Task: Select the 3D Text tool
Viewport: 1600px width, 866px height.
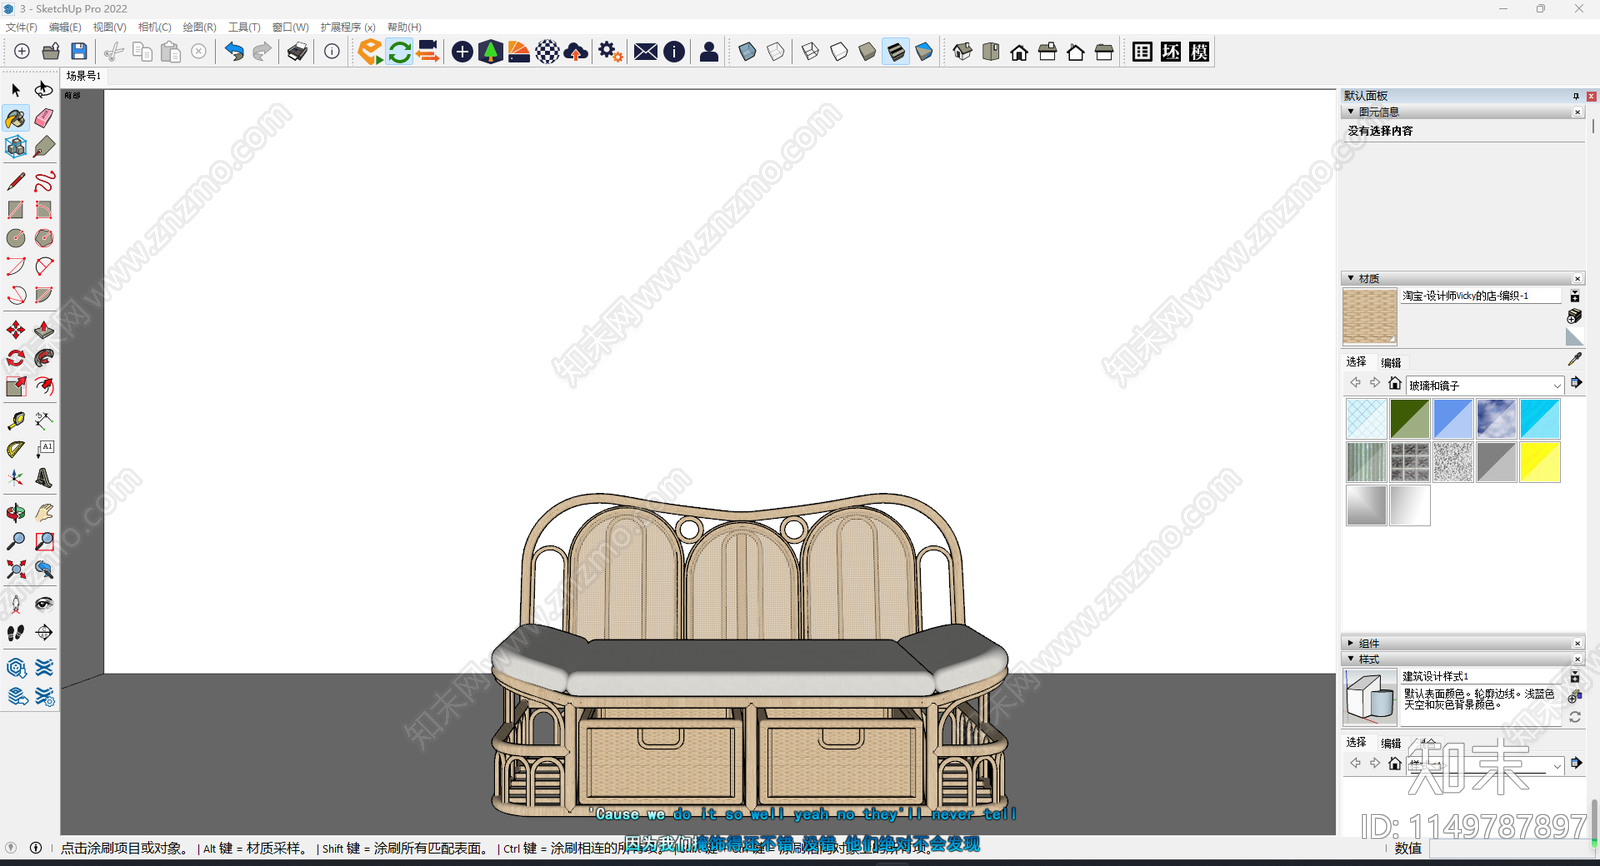Action: pyautogui.click(x=44, y=478)
